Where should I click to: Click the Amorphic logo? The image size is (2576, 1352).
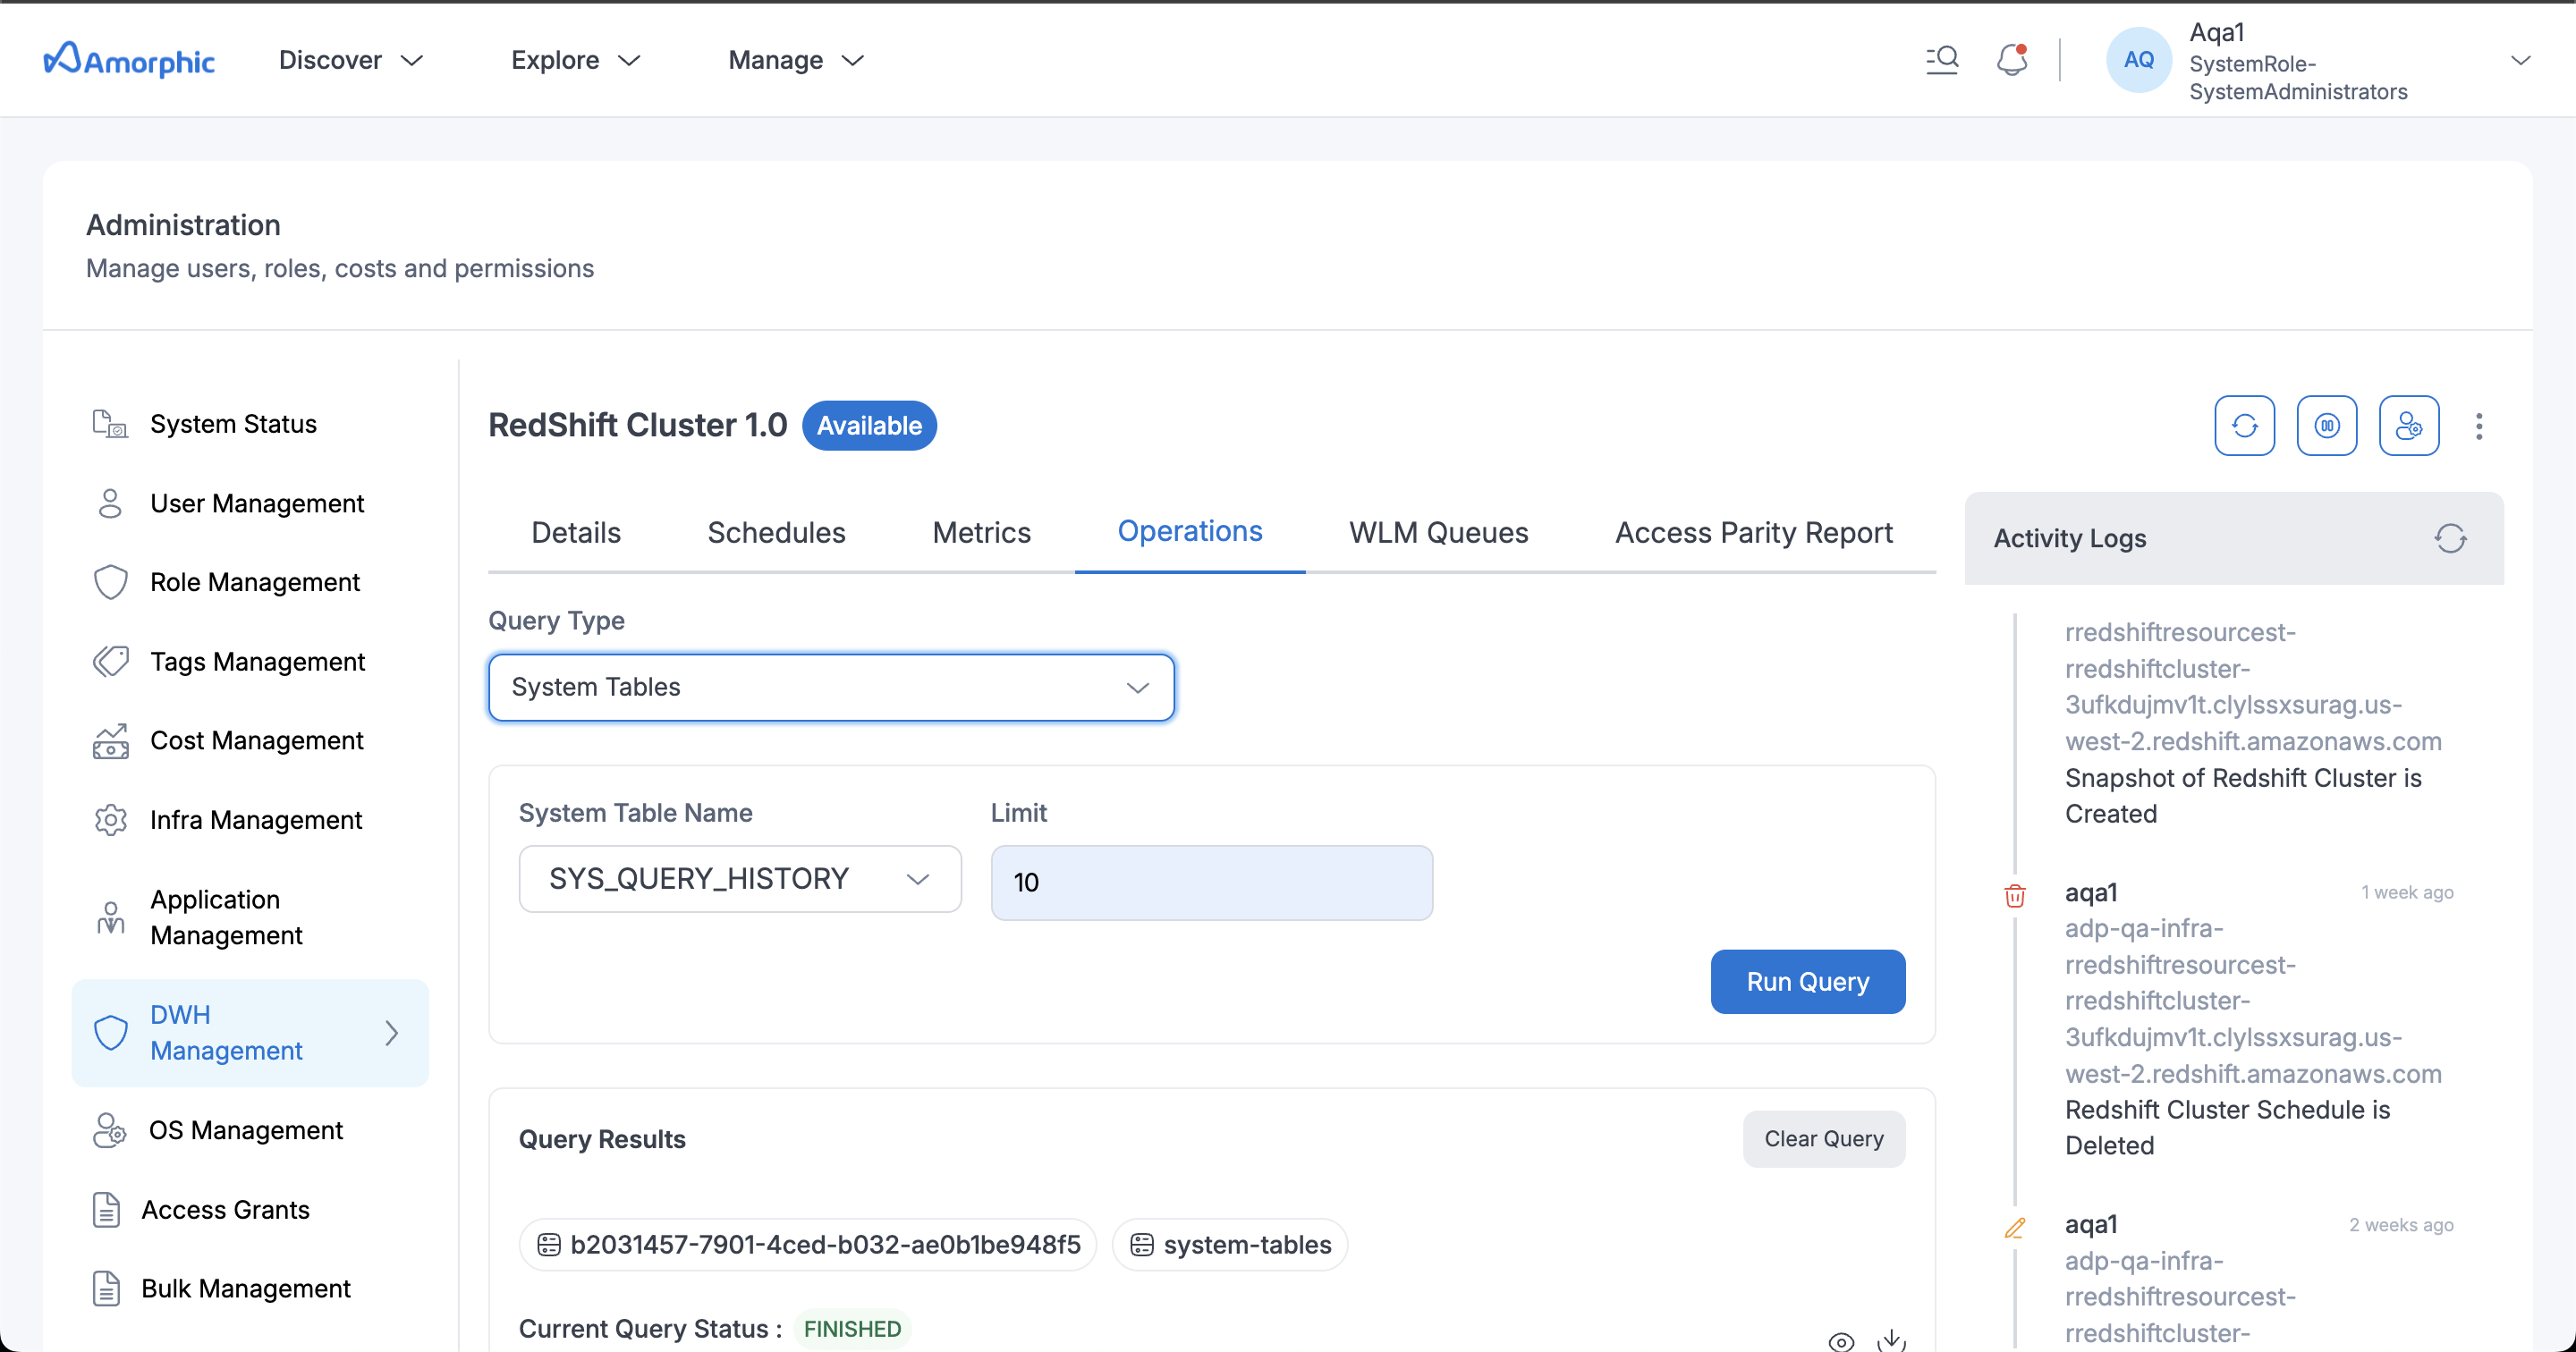pyautogui.click(x=129, y=60)
